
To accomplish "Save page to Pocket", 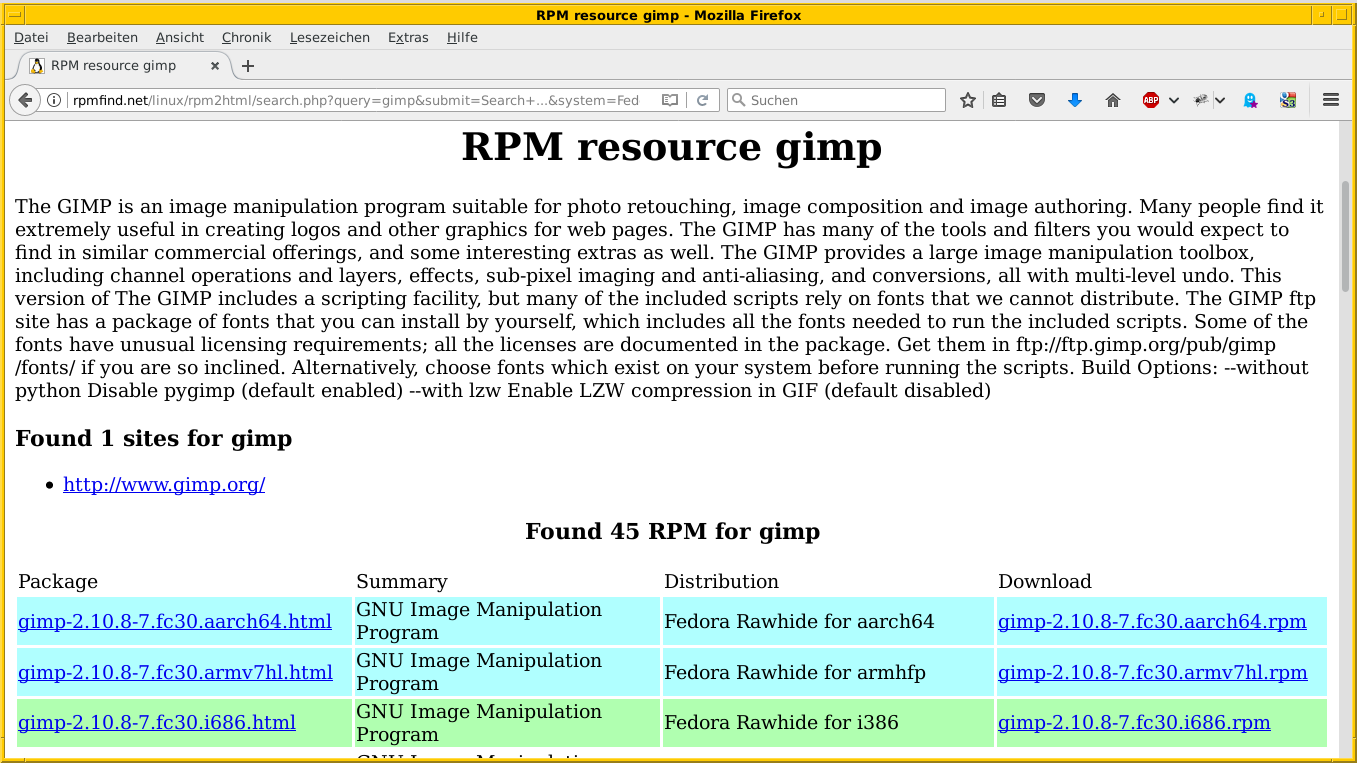I will 1037,100.
